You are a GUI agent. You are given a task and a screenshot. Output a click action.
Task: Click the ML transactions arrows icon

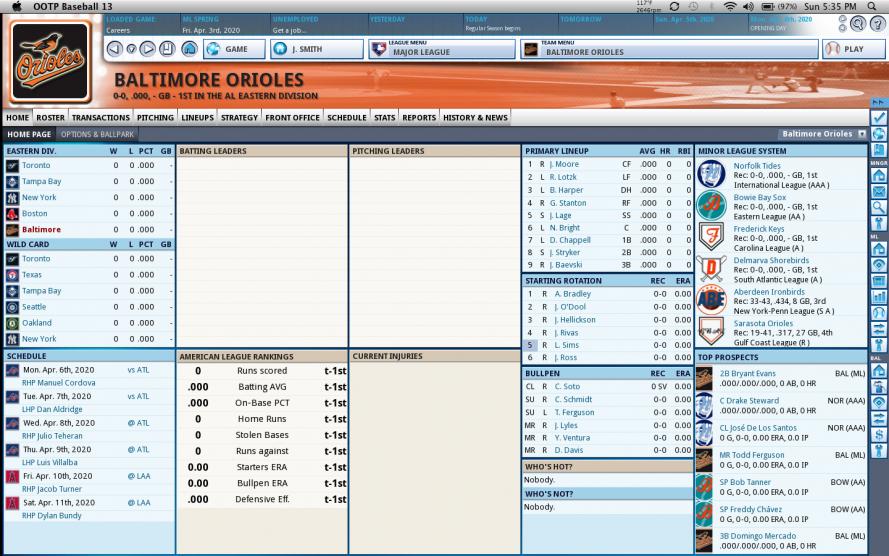click(879, 328)
